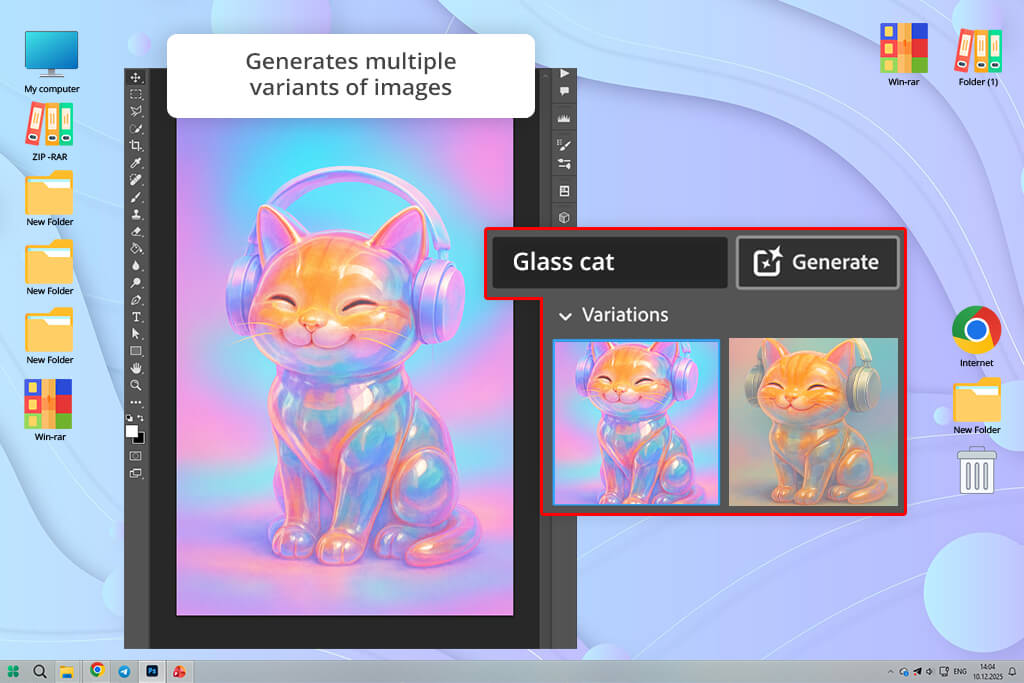
Task: Select the My computer desktop icon
Action: [x=52, y=62]
